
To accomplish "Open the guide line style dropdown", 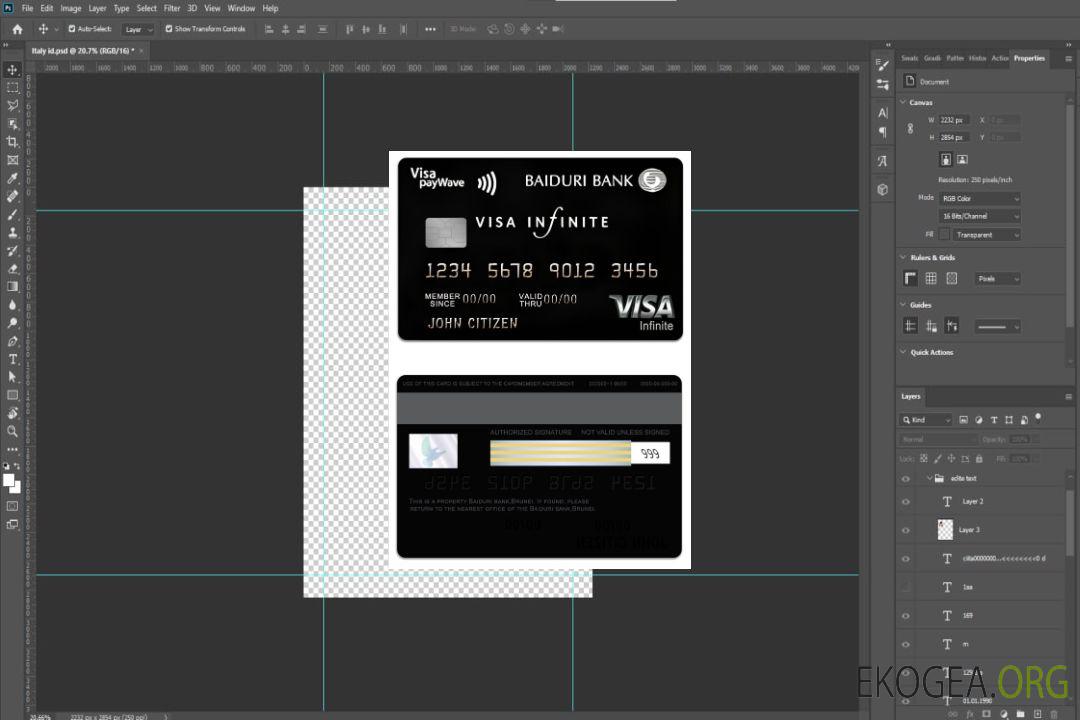I will (998, 327).
